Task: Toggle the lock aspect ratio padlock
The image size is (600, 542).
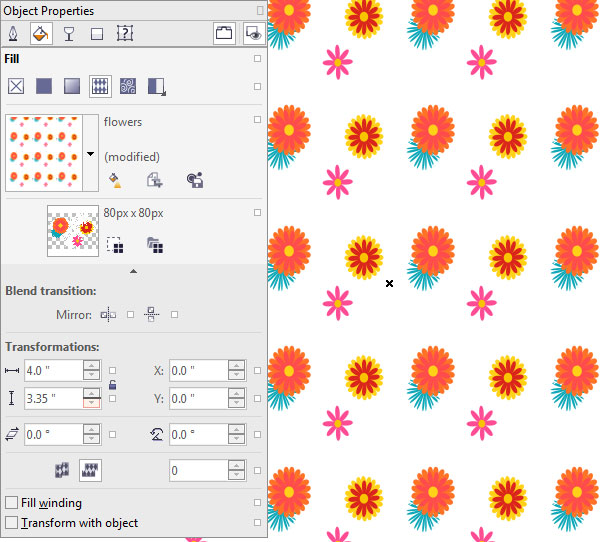Action: click(x=112, y=385)
